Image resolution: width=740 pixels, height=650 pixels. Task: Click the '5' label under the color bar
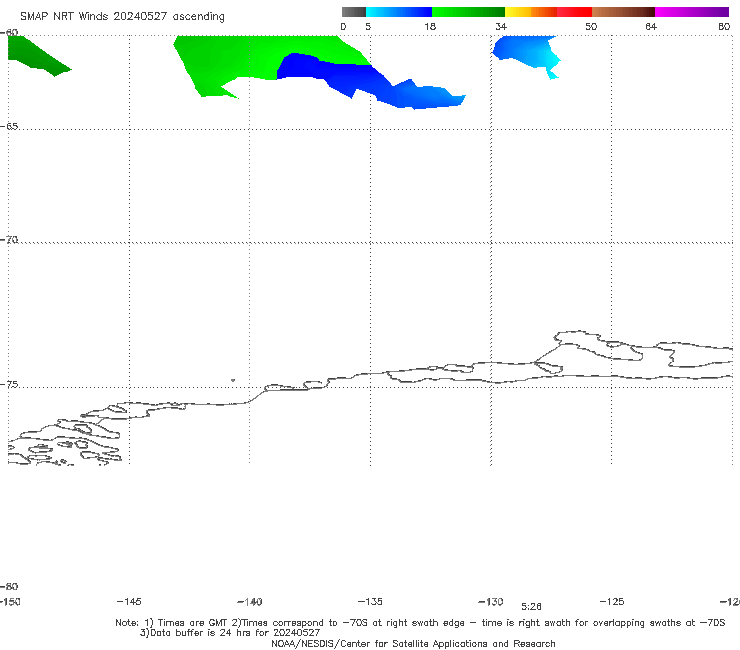(368, 26)
